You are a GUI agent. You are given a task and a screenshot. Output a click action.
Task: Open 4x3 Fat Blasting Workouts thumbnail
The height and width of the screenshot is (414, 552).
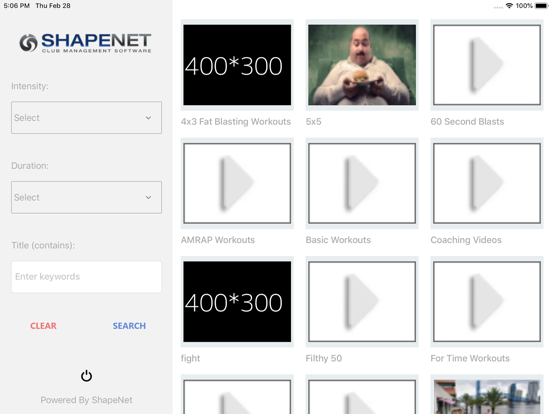(237, 65)
